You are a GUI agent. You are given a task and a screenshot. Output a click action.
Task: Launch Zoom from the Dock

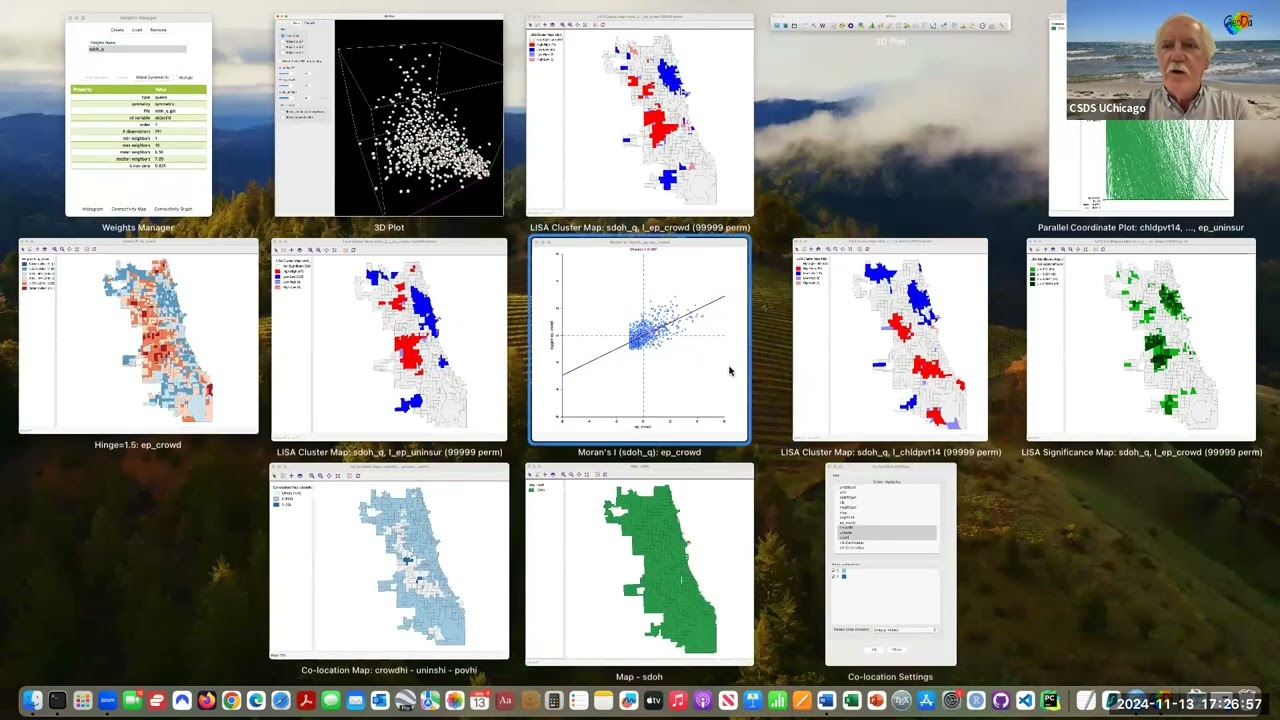point(107,700)
